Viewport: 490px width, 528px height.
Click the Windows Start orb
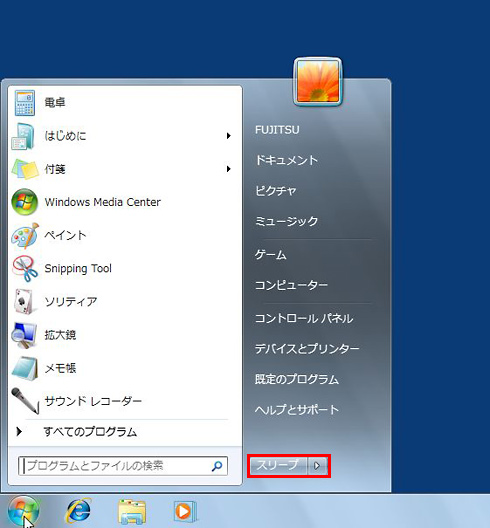23,512
